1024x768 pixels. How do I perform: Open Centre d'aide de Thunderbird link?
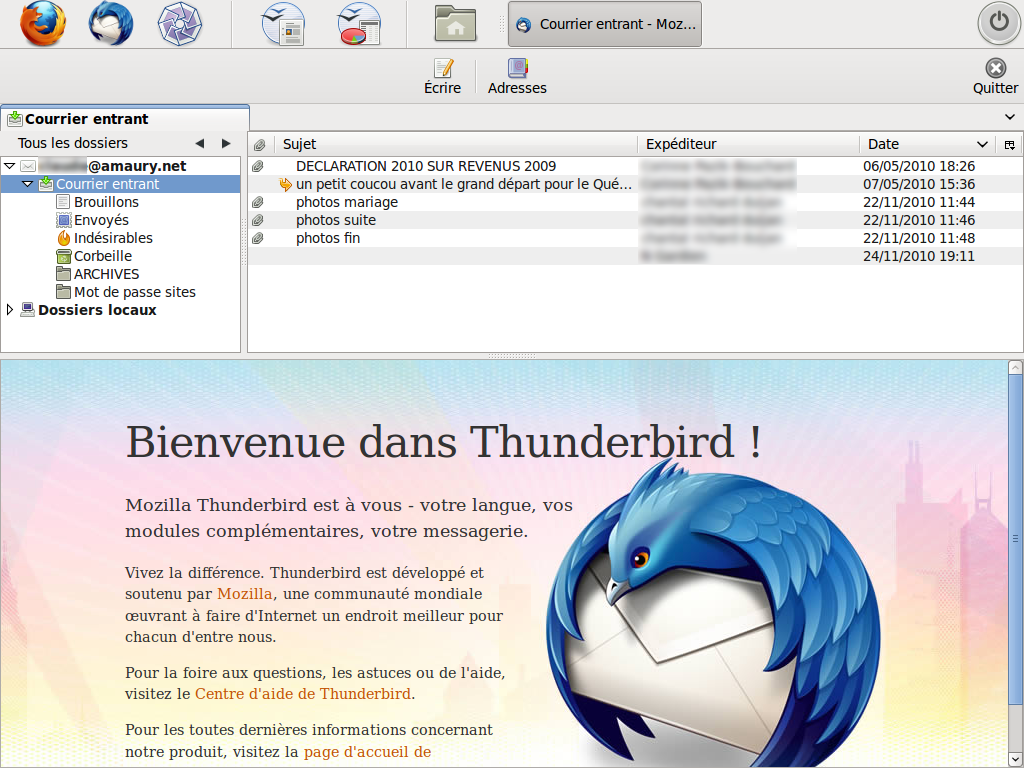pyautogui.click(x=303, y=694)
